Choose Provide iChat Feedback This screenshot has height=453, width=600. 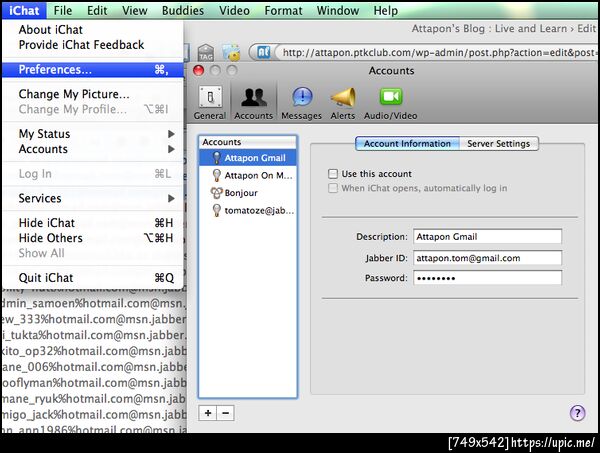click(x=93, y=45)
